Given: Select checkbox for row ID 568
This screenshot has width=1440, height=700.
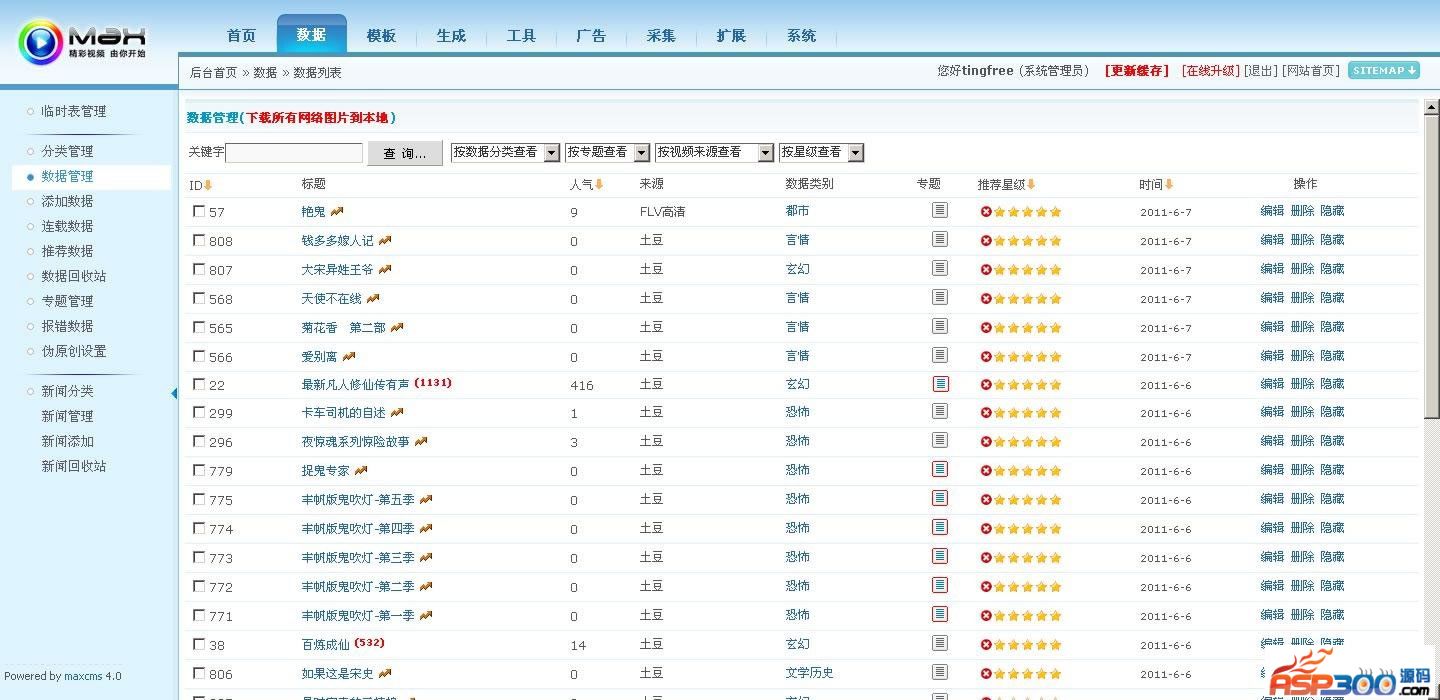Looking at the screenshot, I should [198, 298].
